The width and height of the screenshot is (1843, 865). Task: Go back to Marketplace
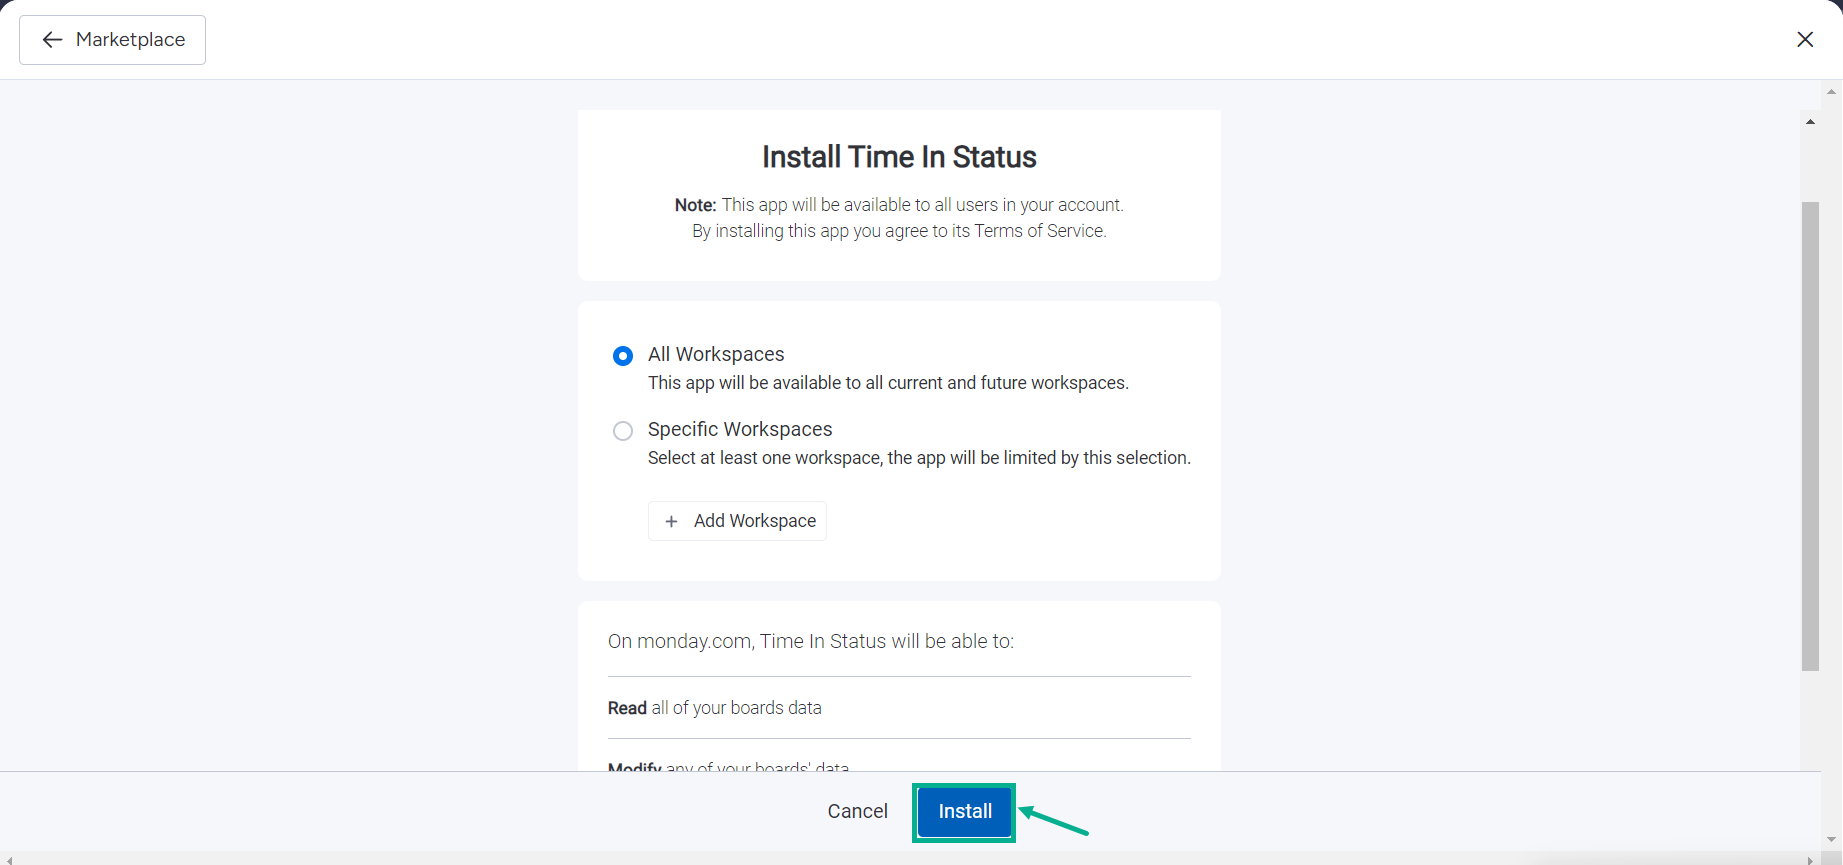point(112,40)
